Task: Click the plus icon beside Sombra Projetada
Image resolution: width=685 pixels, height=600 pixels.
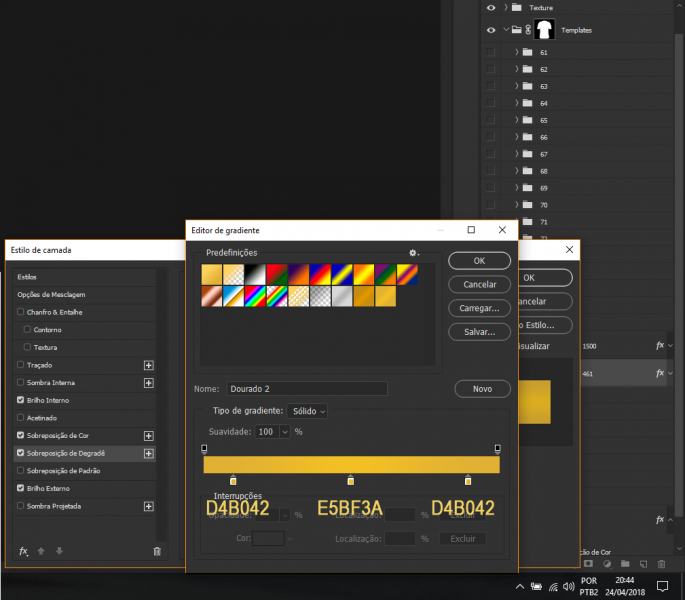Action: [149, 507]
